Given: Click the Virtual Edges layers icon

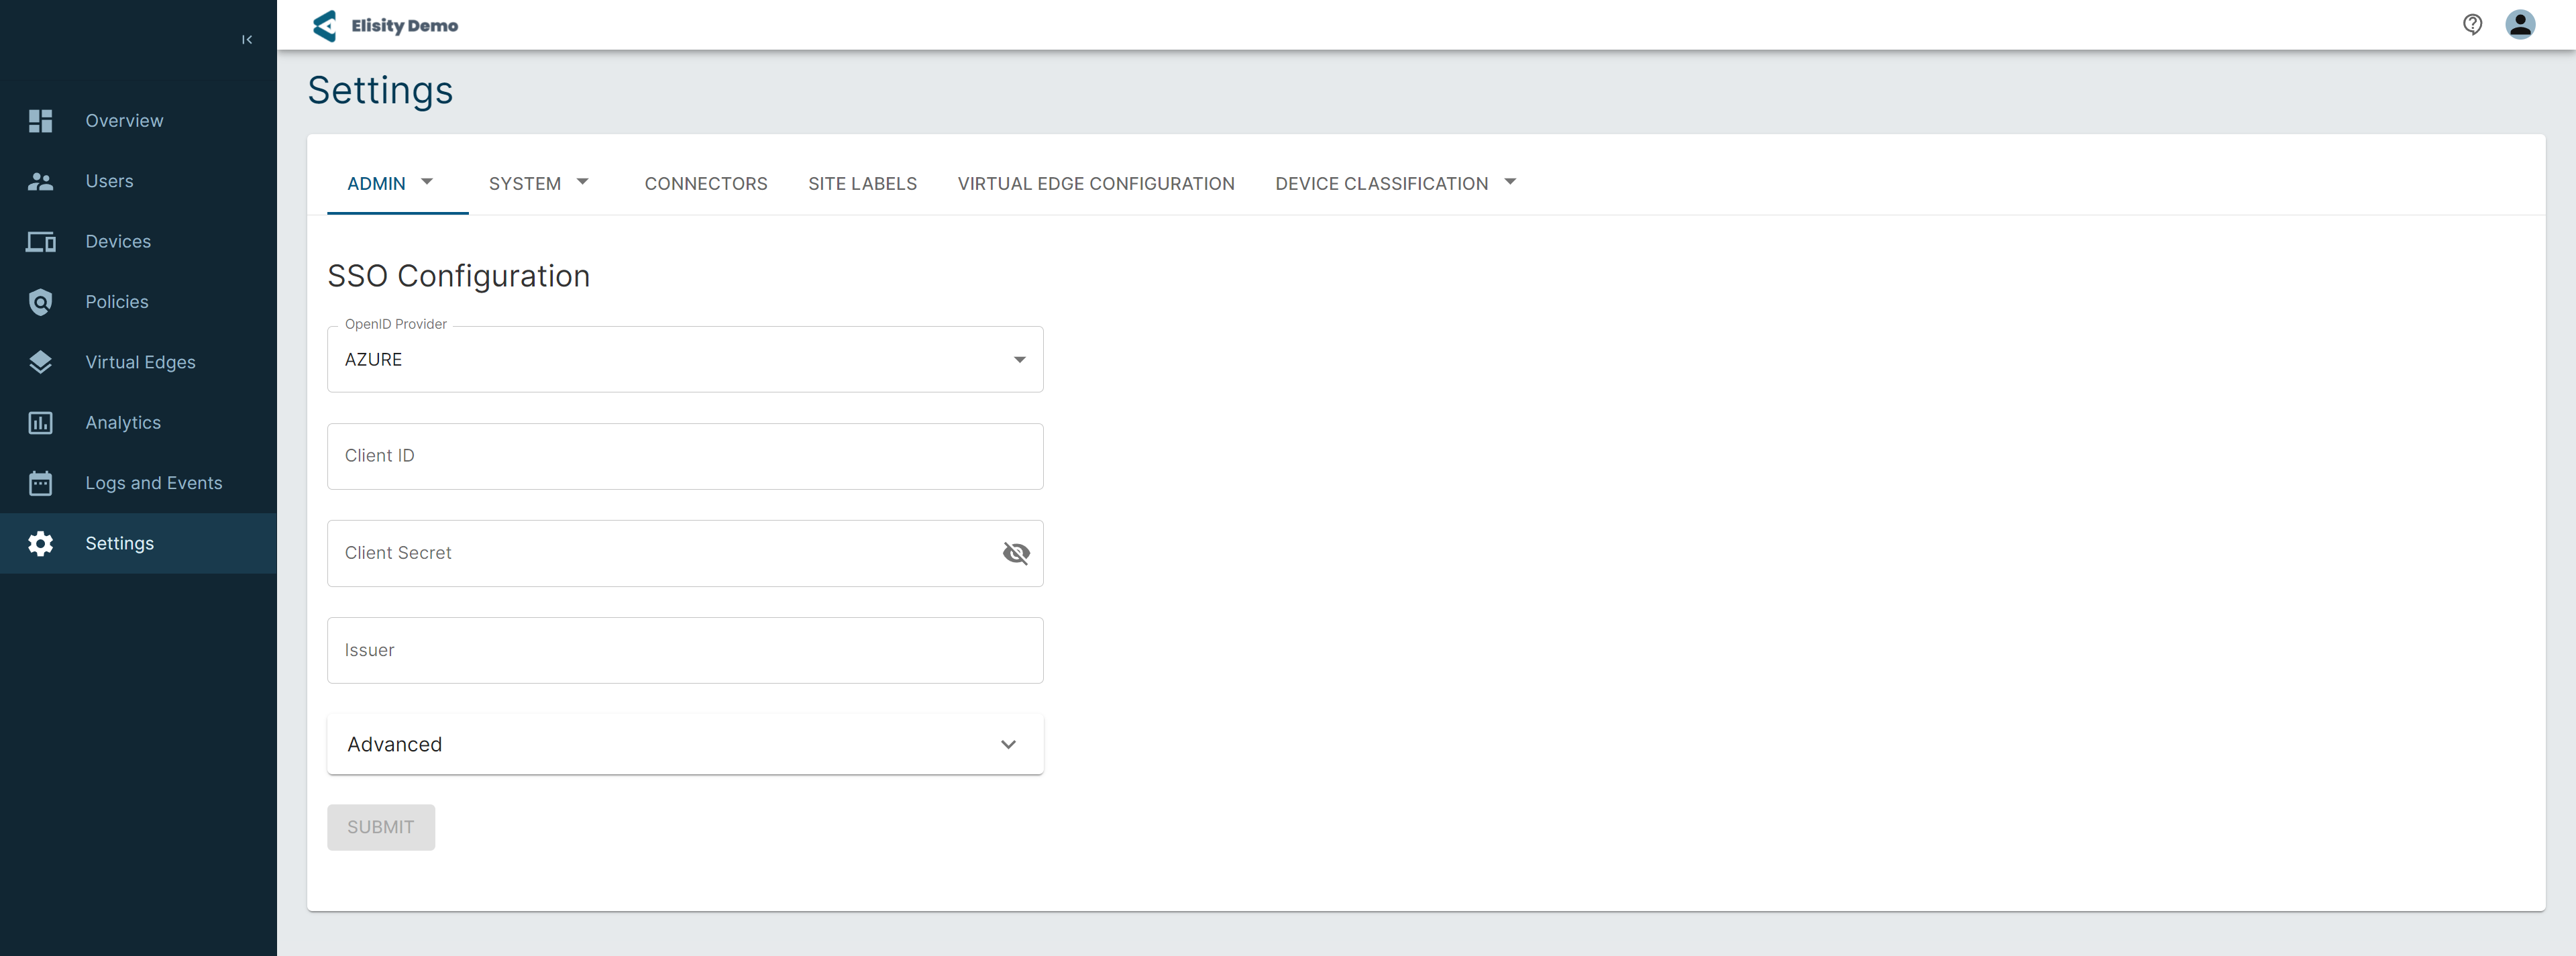Looking at the screenshot, I should click(41, 362).
